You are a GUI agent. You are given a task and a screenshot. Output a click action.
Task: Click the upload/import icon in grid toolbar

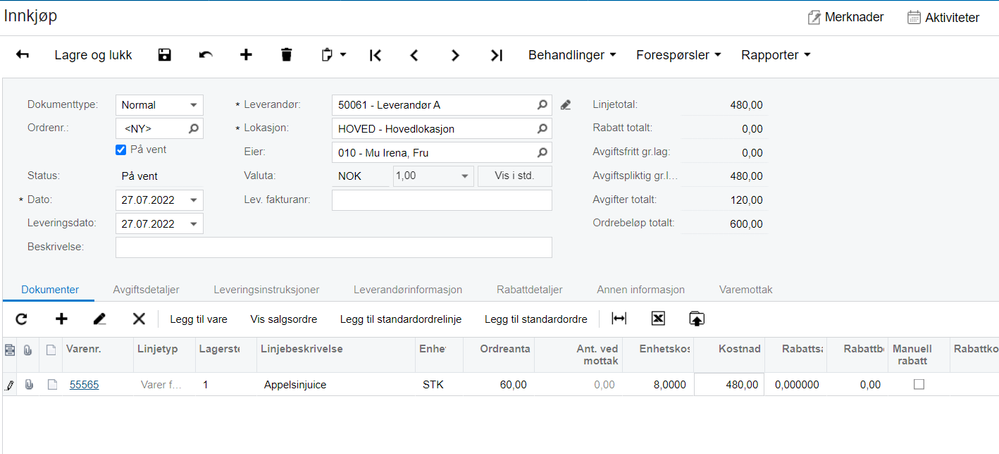[x=696, y=318]
